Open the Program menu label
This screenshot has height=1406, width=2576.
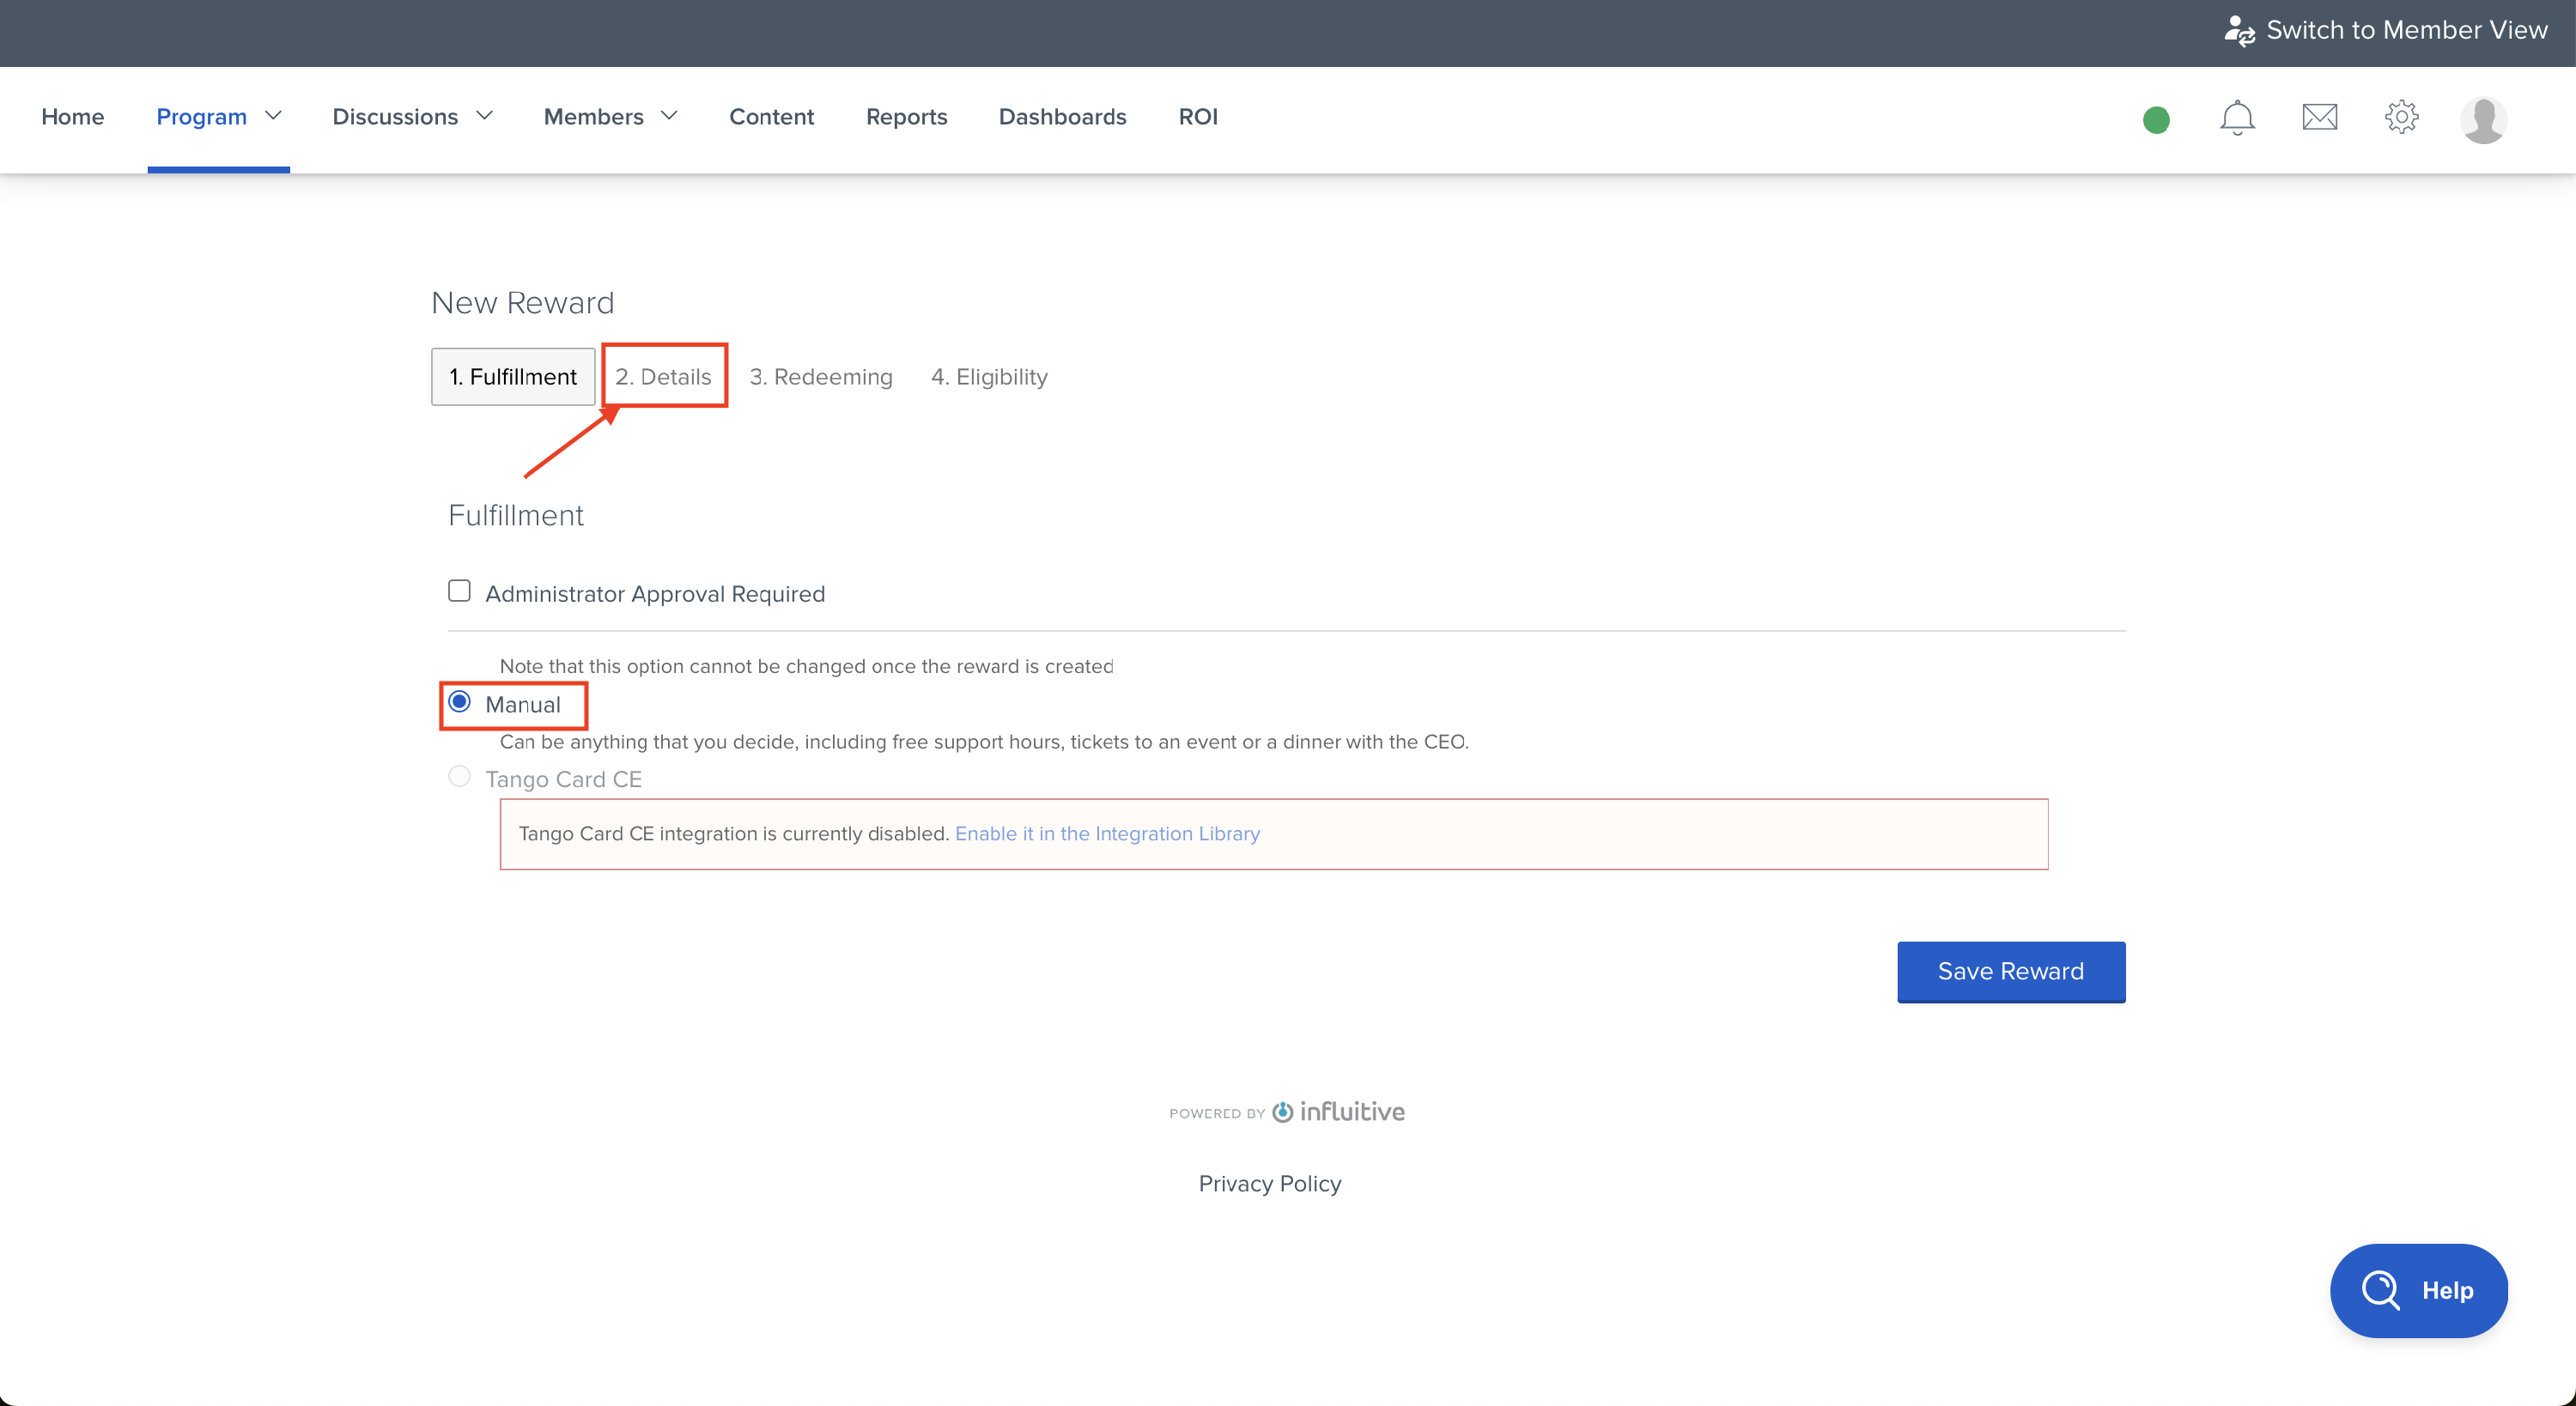click(x=201, y=117)
